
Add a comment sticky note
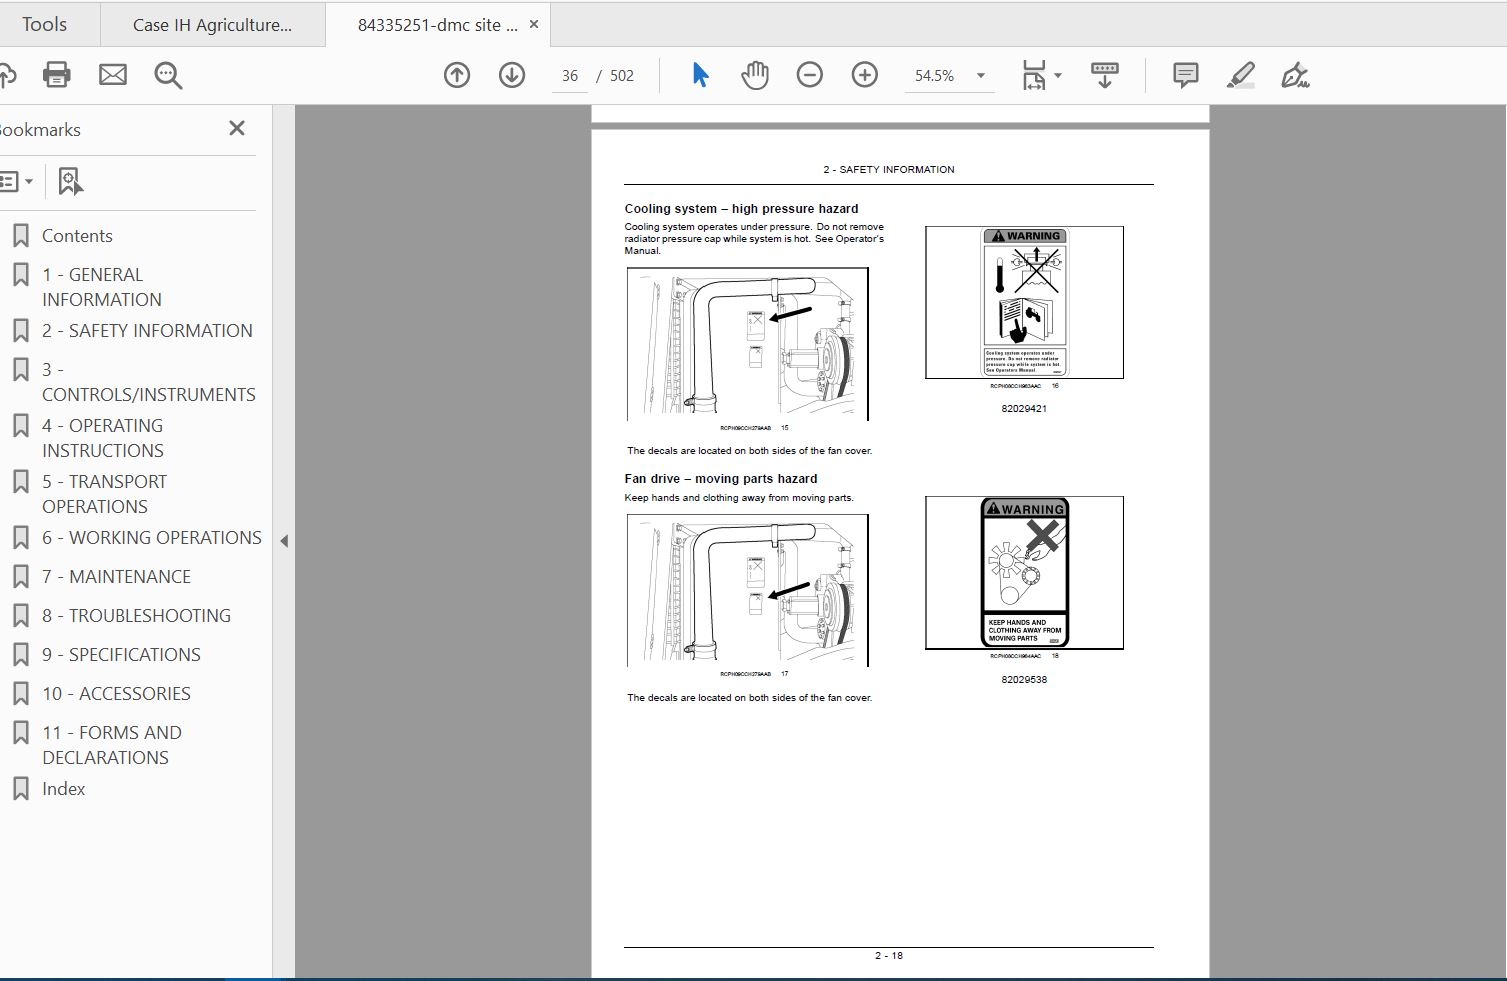(x=1186, y=75)
